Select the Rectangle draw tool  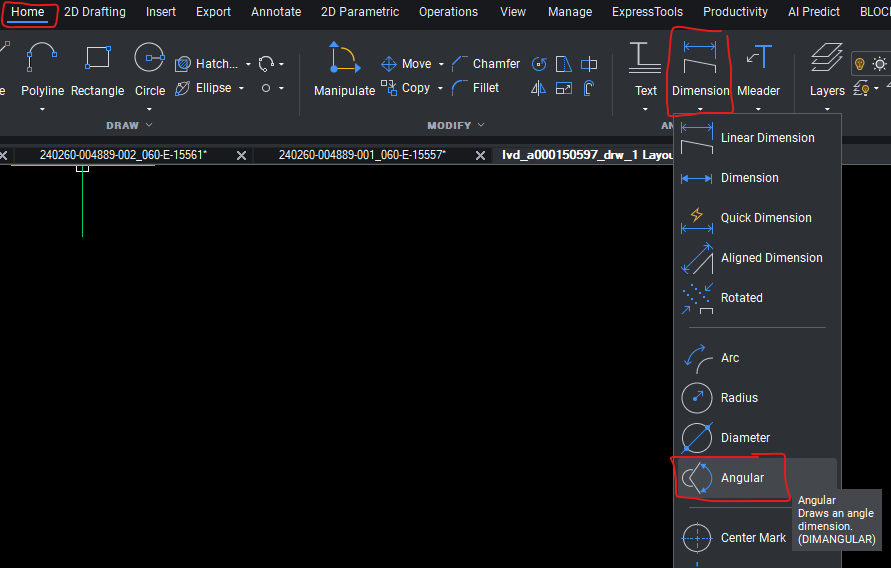(x=97, y=68)
